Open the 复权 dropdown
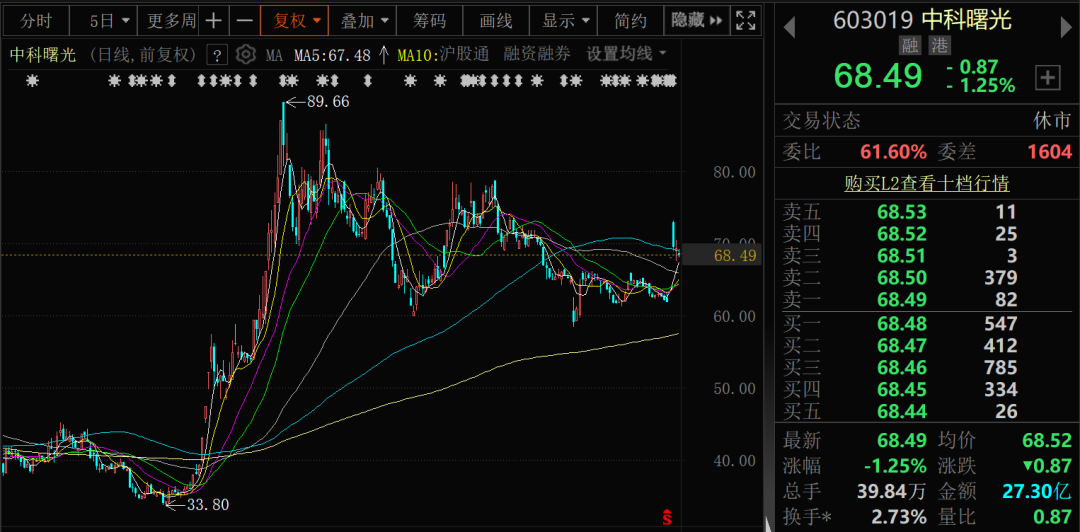1080x532 pixels. click(x=298, y=20)
